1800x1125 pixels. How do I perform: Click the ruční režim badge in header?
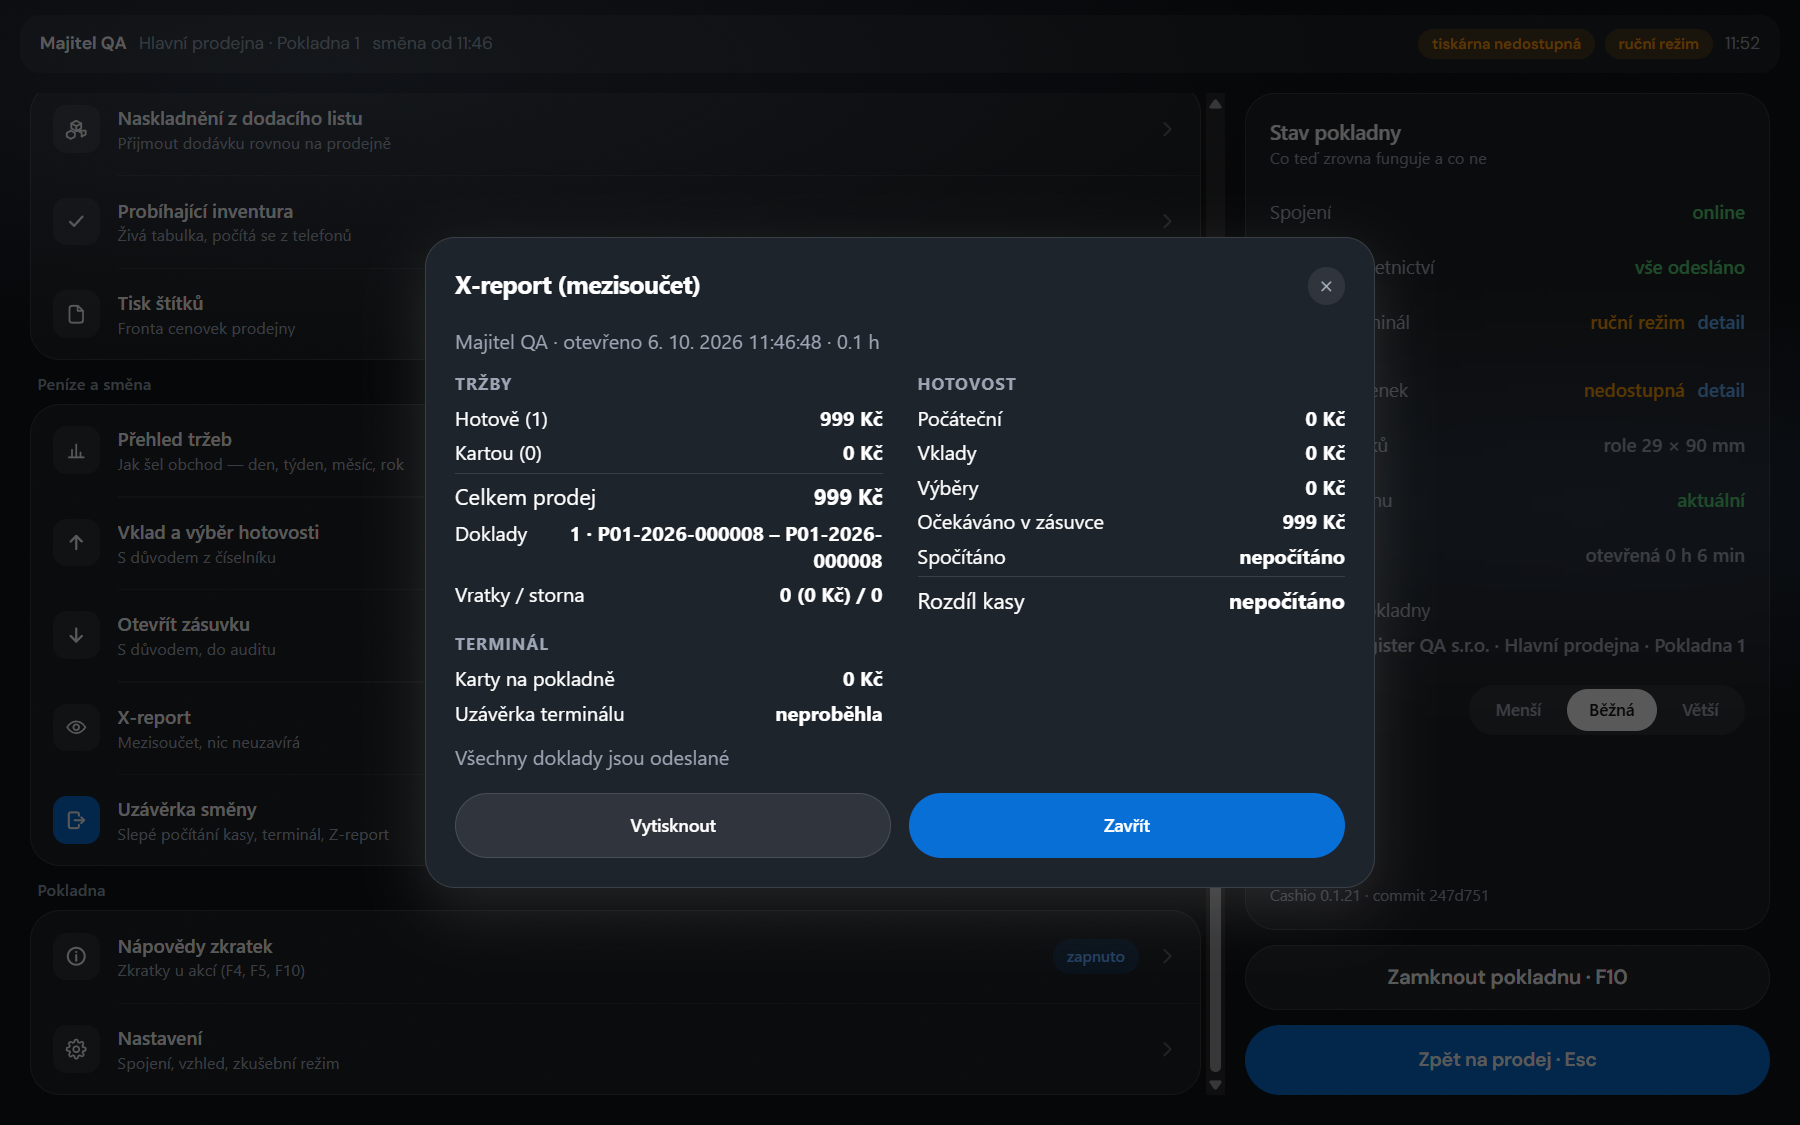point(1658,44)
